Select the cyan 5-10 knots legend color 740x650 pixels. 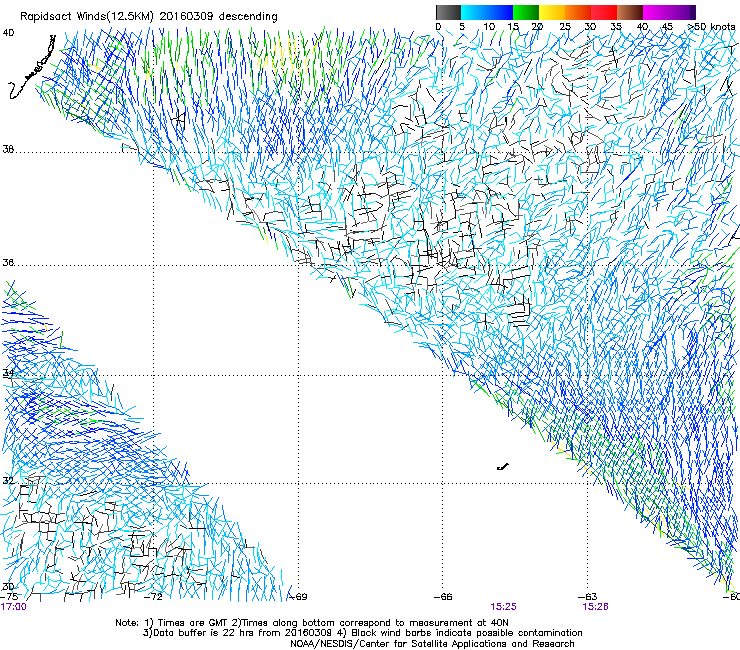click(x=474, y=12)
